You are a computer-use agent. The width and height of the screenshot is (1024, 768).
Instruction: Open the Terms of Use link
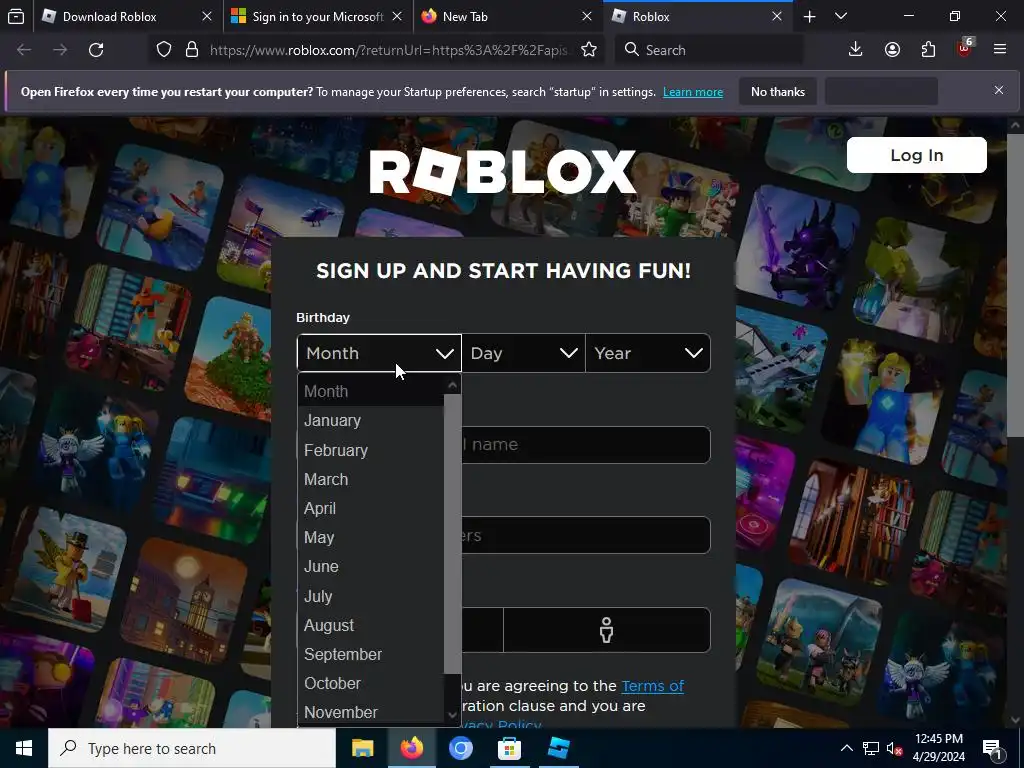point(652,686)
